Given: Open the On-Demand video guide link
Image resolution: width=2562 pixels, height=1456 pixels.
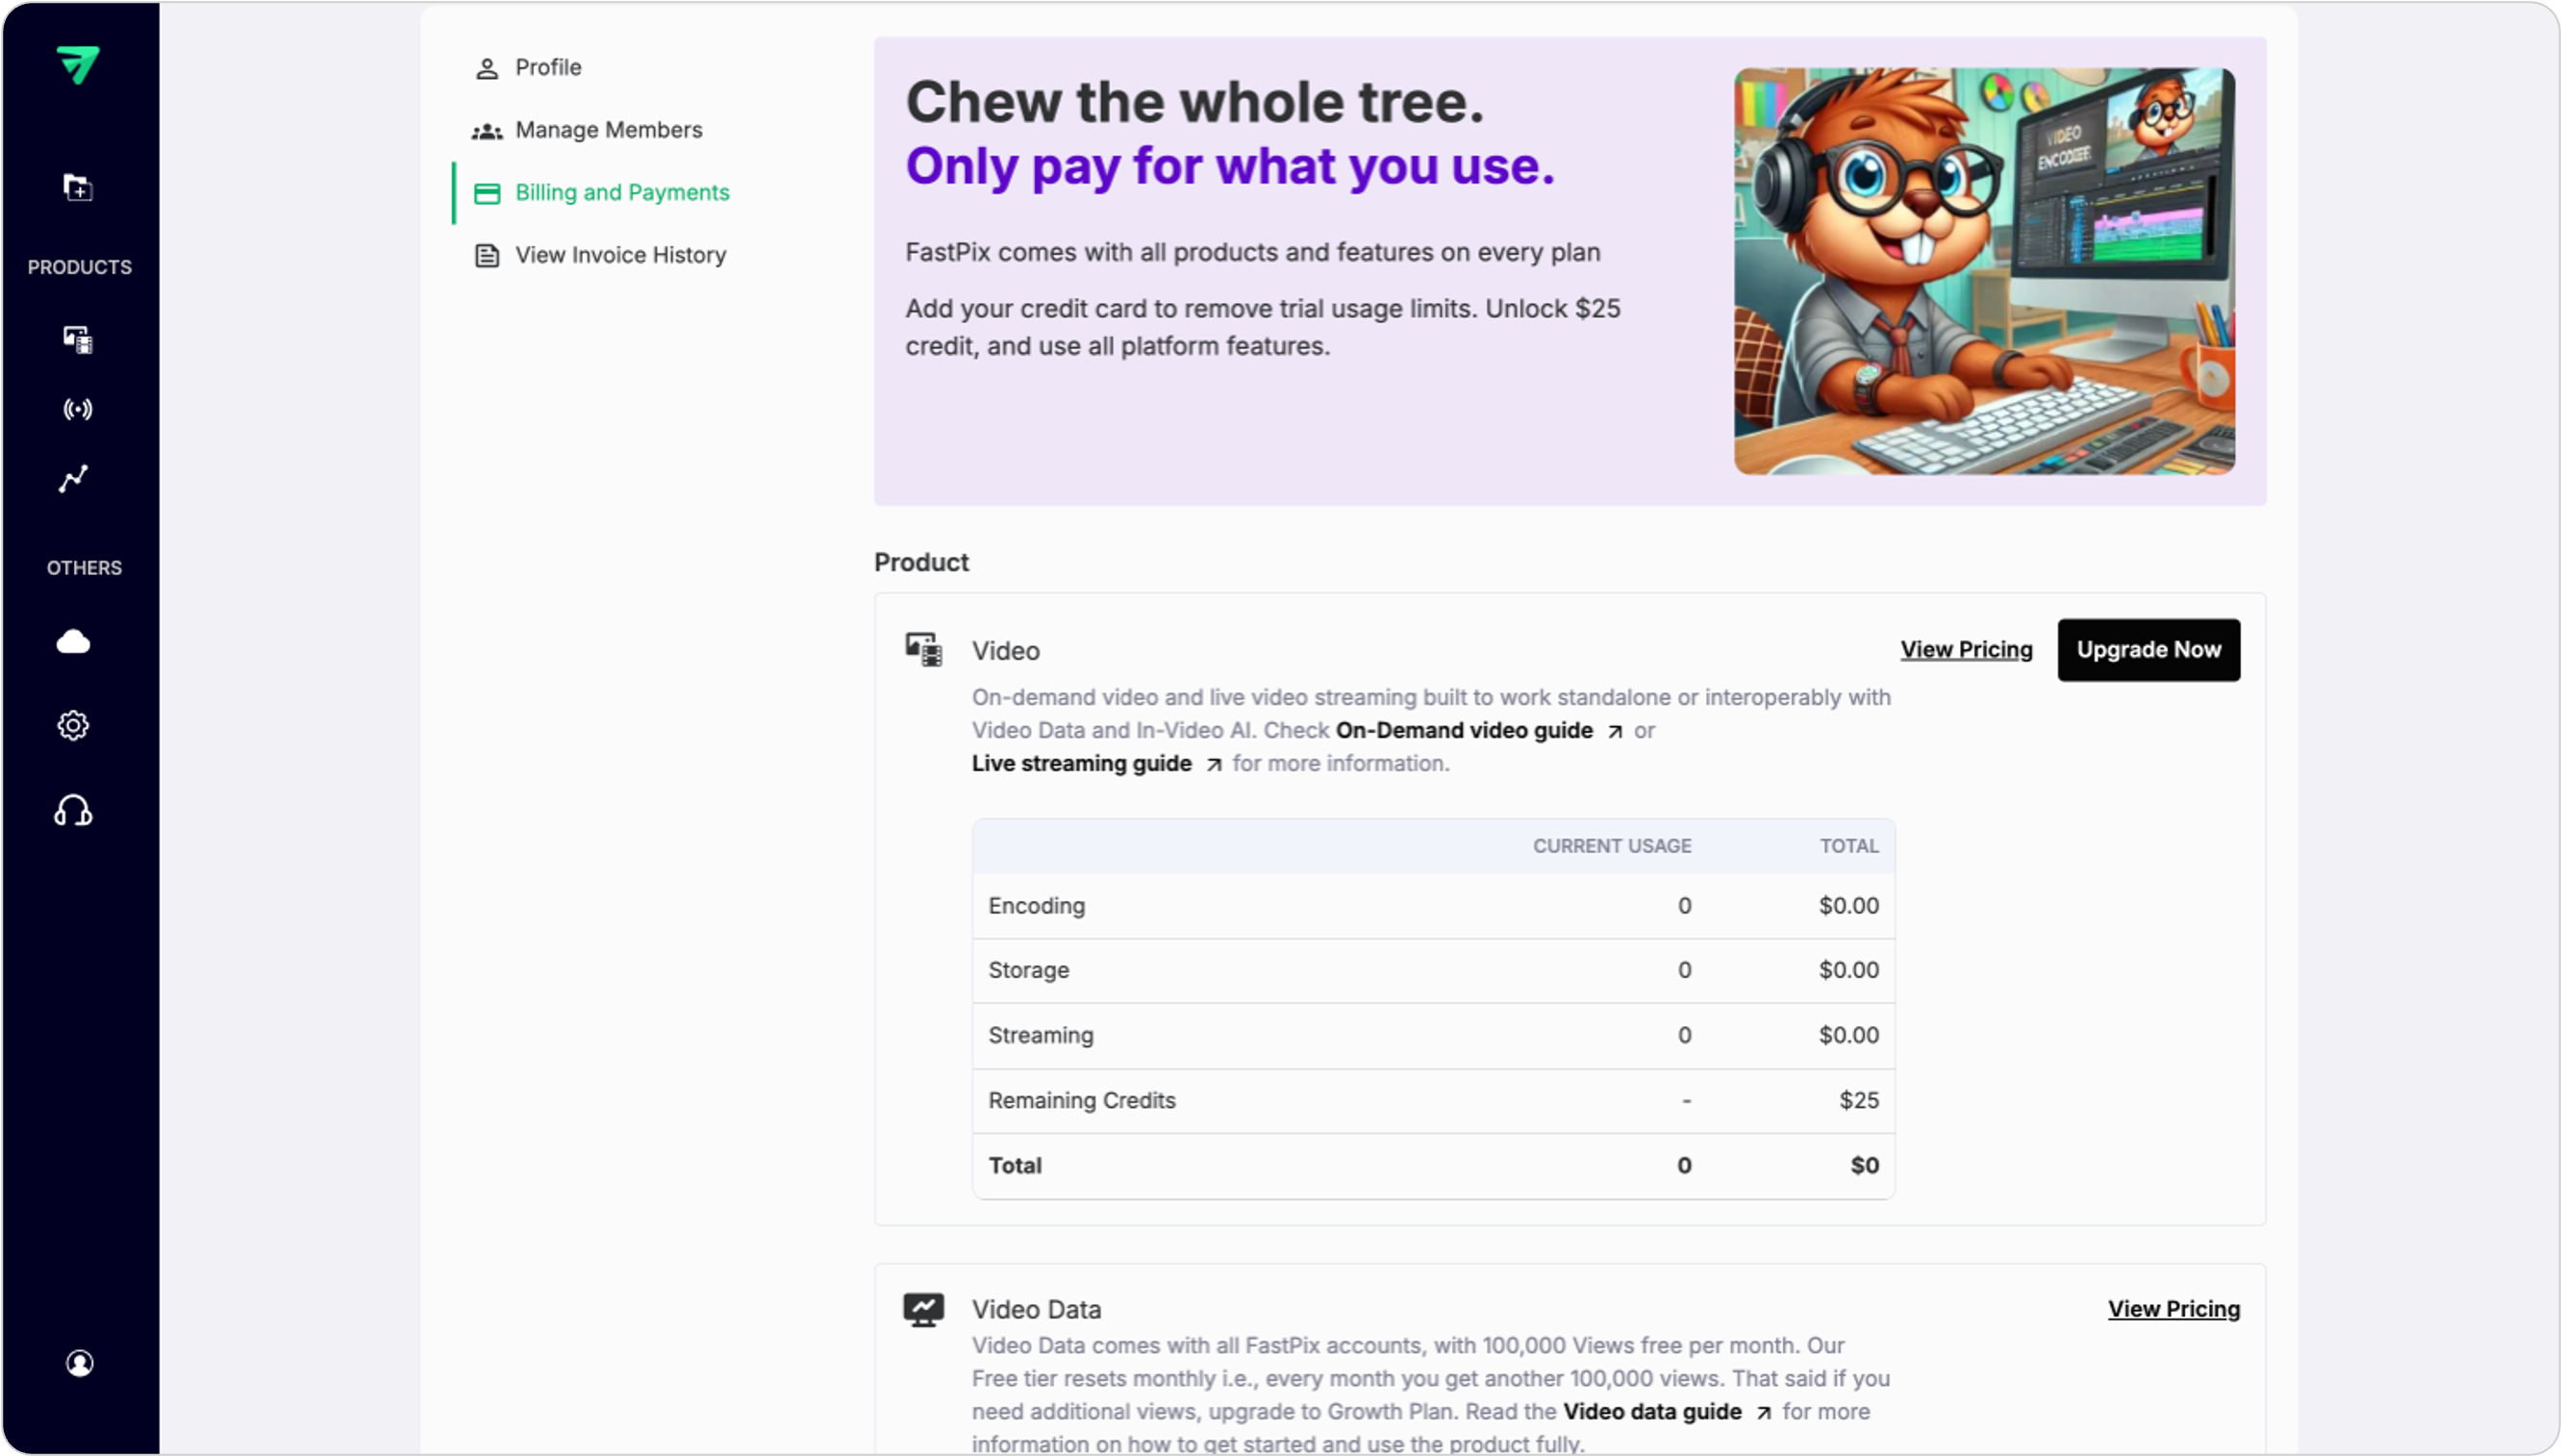Looking at the screenshot, I should pos(1464,731).
